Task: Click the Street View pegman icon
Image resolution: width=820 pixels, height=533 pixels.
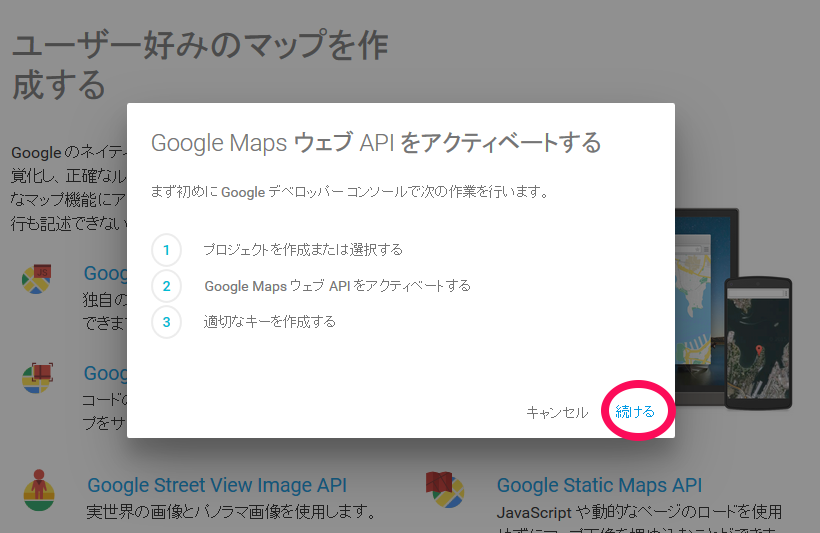Action: click(39, 490)
